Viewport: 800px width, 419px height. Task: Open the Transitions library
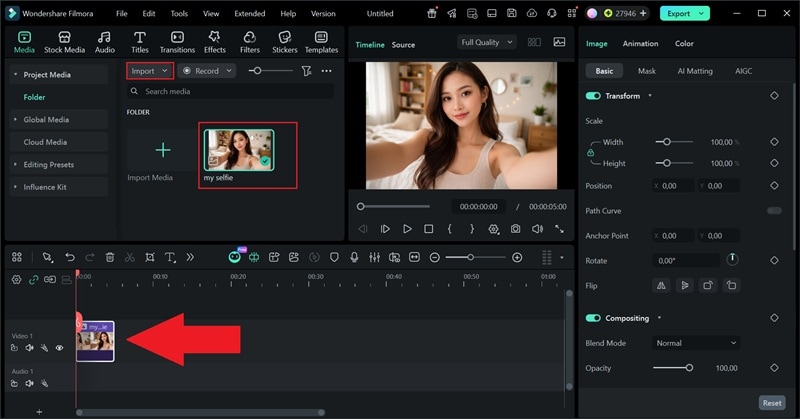(x=177, y=41)
